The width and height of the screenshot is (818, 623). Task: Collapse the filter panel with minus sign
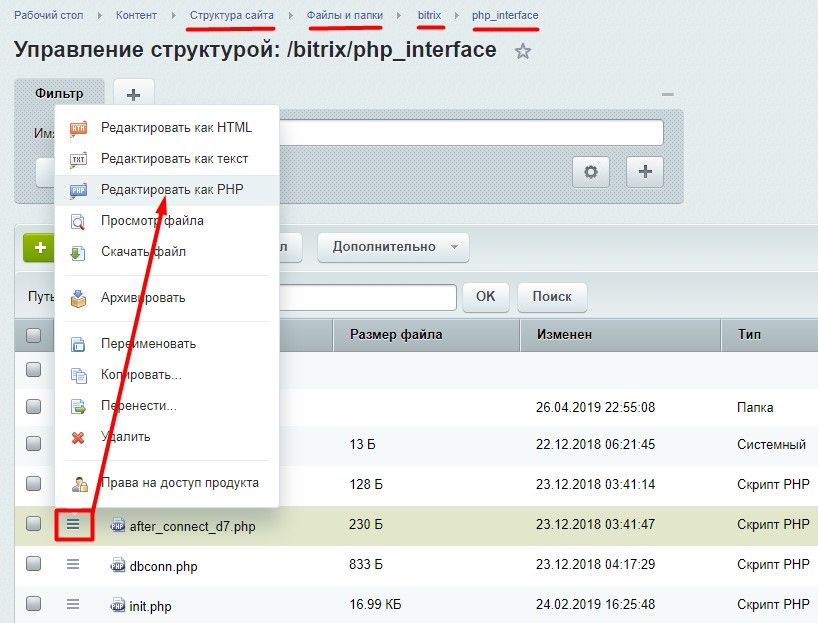668,95
